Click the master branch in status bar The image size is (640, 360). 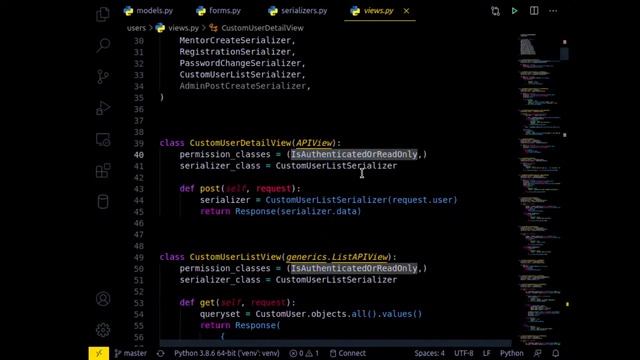click(131, 353)
